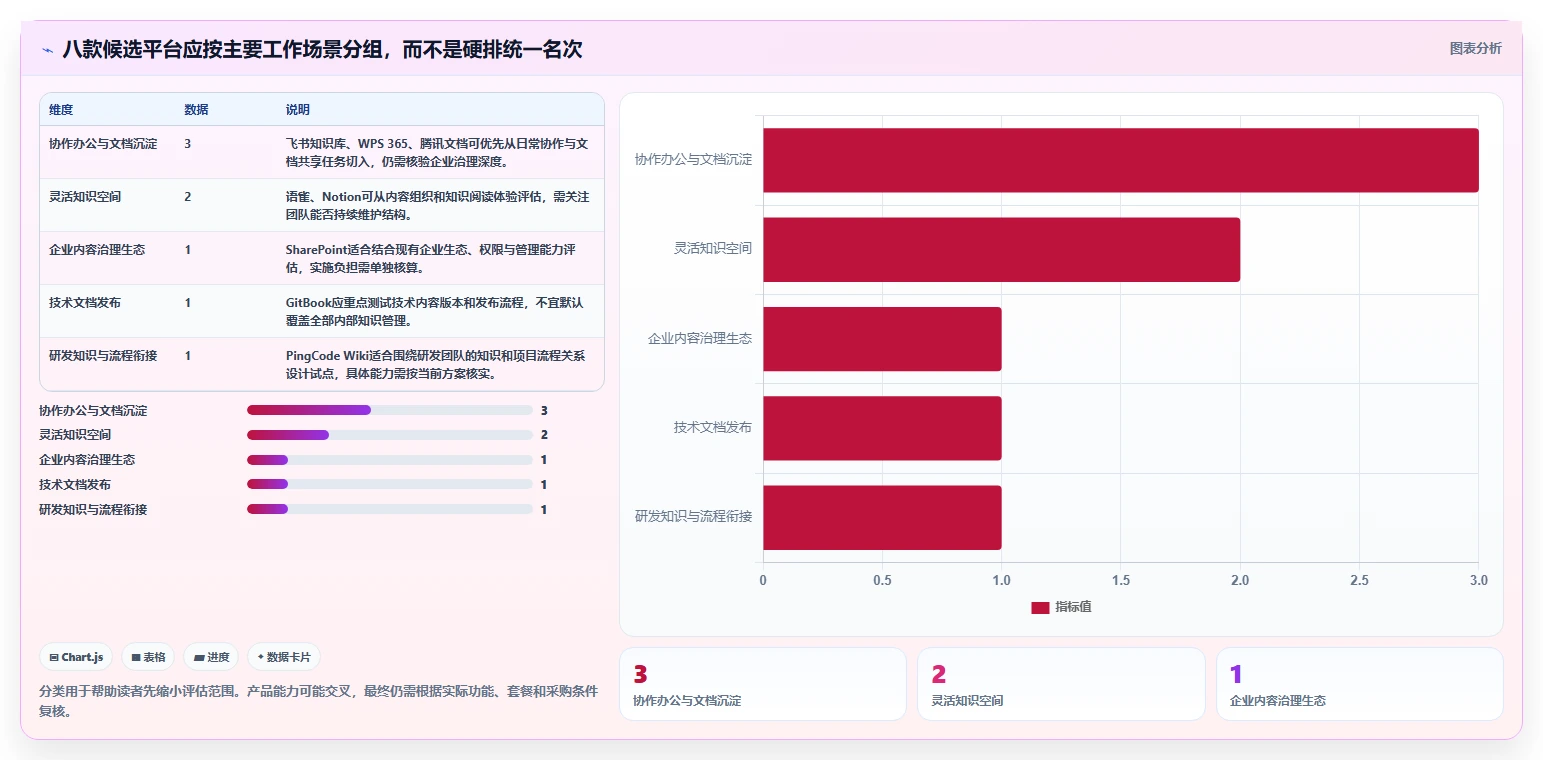Click the 灵活知识空间 chart bar
1543x760 pixels.
pyautogui.click(x=1001, y=249)
